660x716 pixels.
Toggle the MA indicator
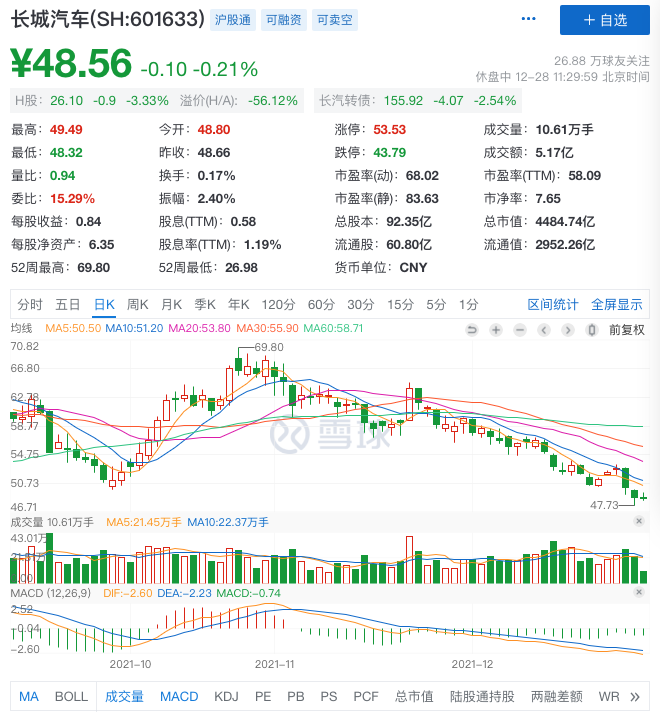[28, 697]
